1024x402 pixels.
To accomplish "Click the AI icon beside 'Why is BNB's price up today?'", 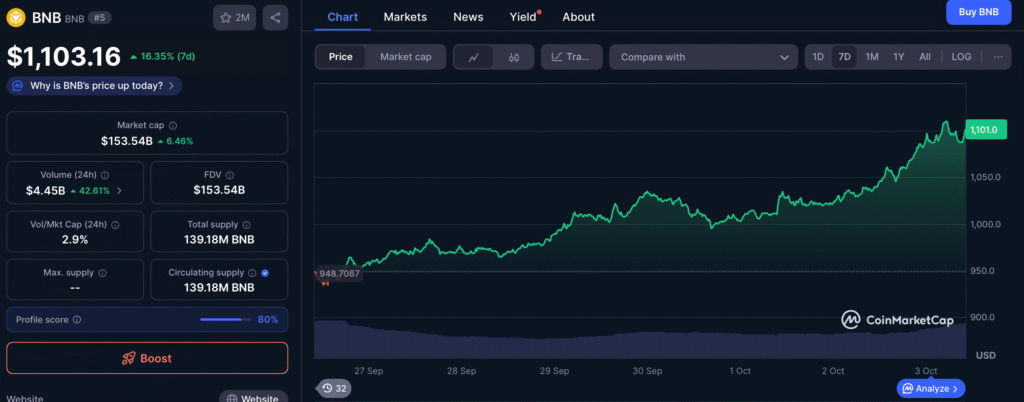I will click(18, 85).
